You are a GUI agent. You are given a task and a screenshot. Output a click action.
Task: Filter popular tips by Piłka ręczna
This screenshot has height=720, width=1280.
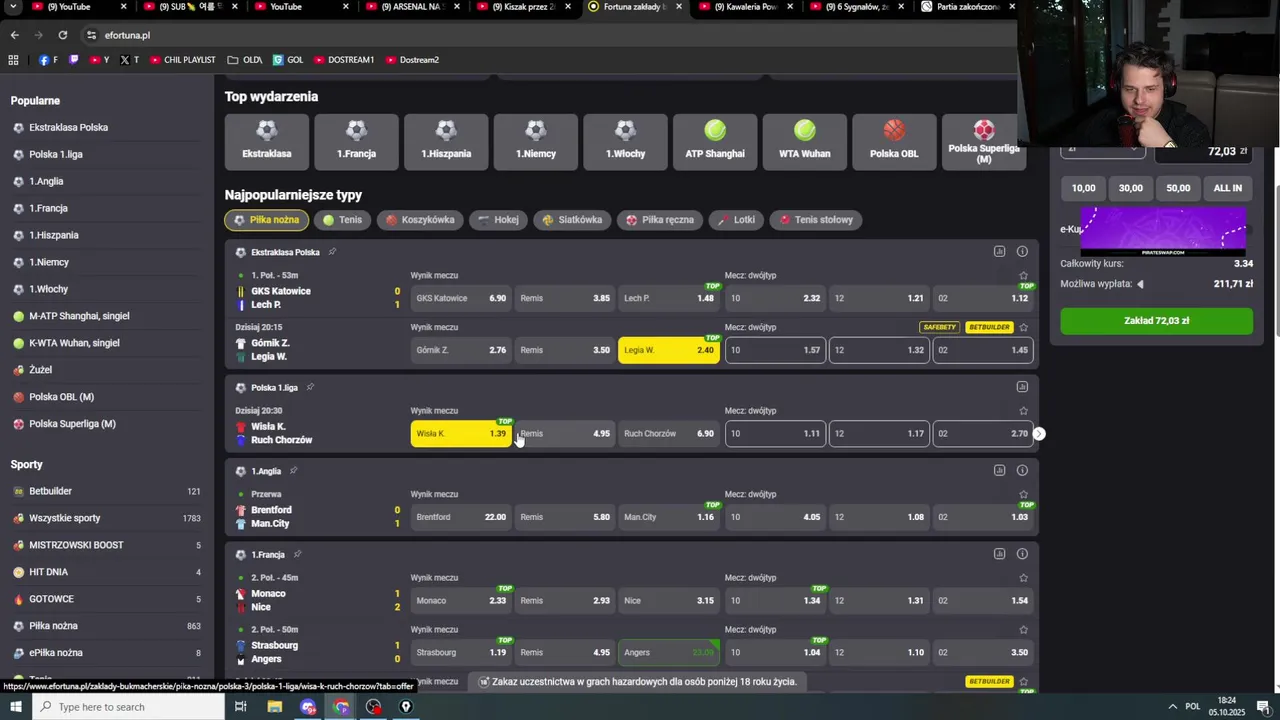[660, 220]
